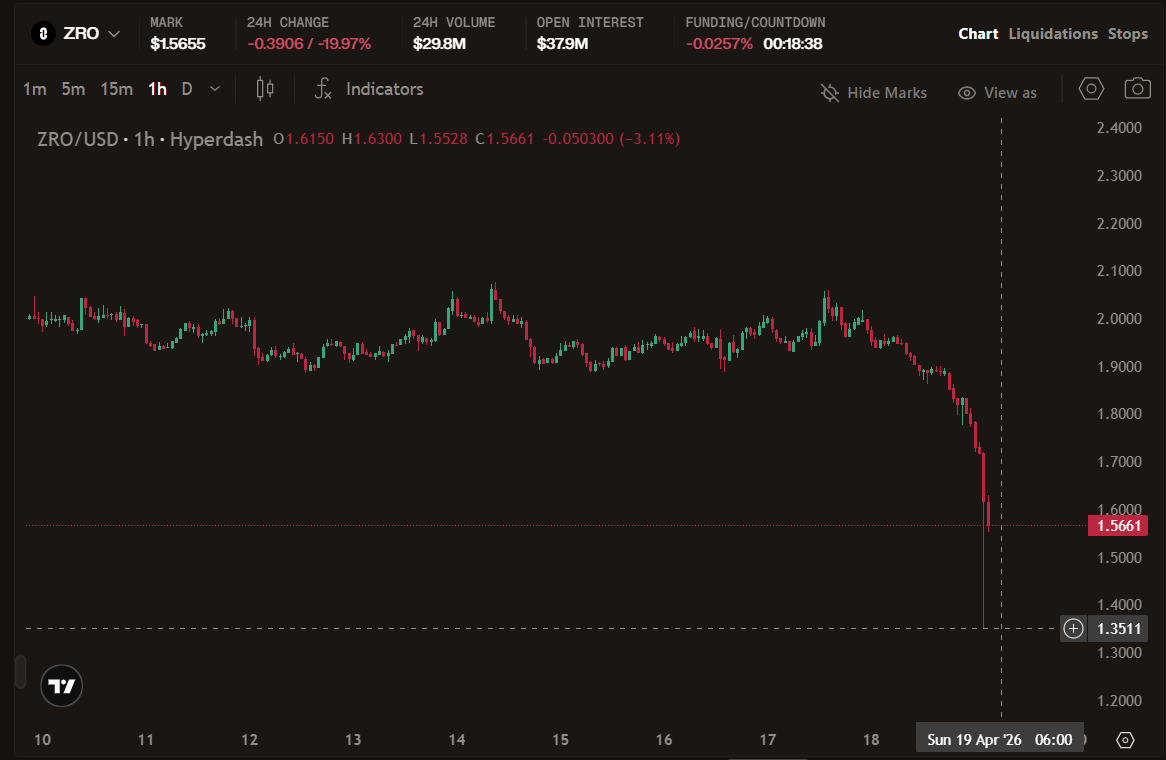Click the funding rate -0.0257%
The image size is (1166, 760).
719,44
